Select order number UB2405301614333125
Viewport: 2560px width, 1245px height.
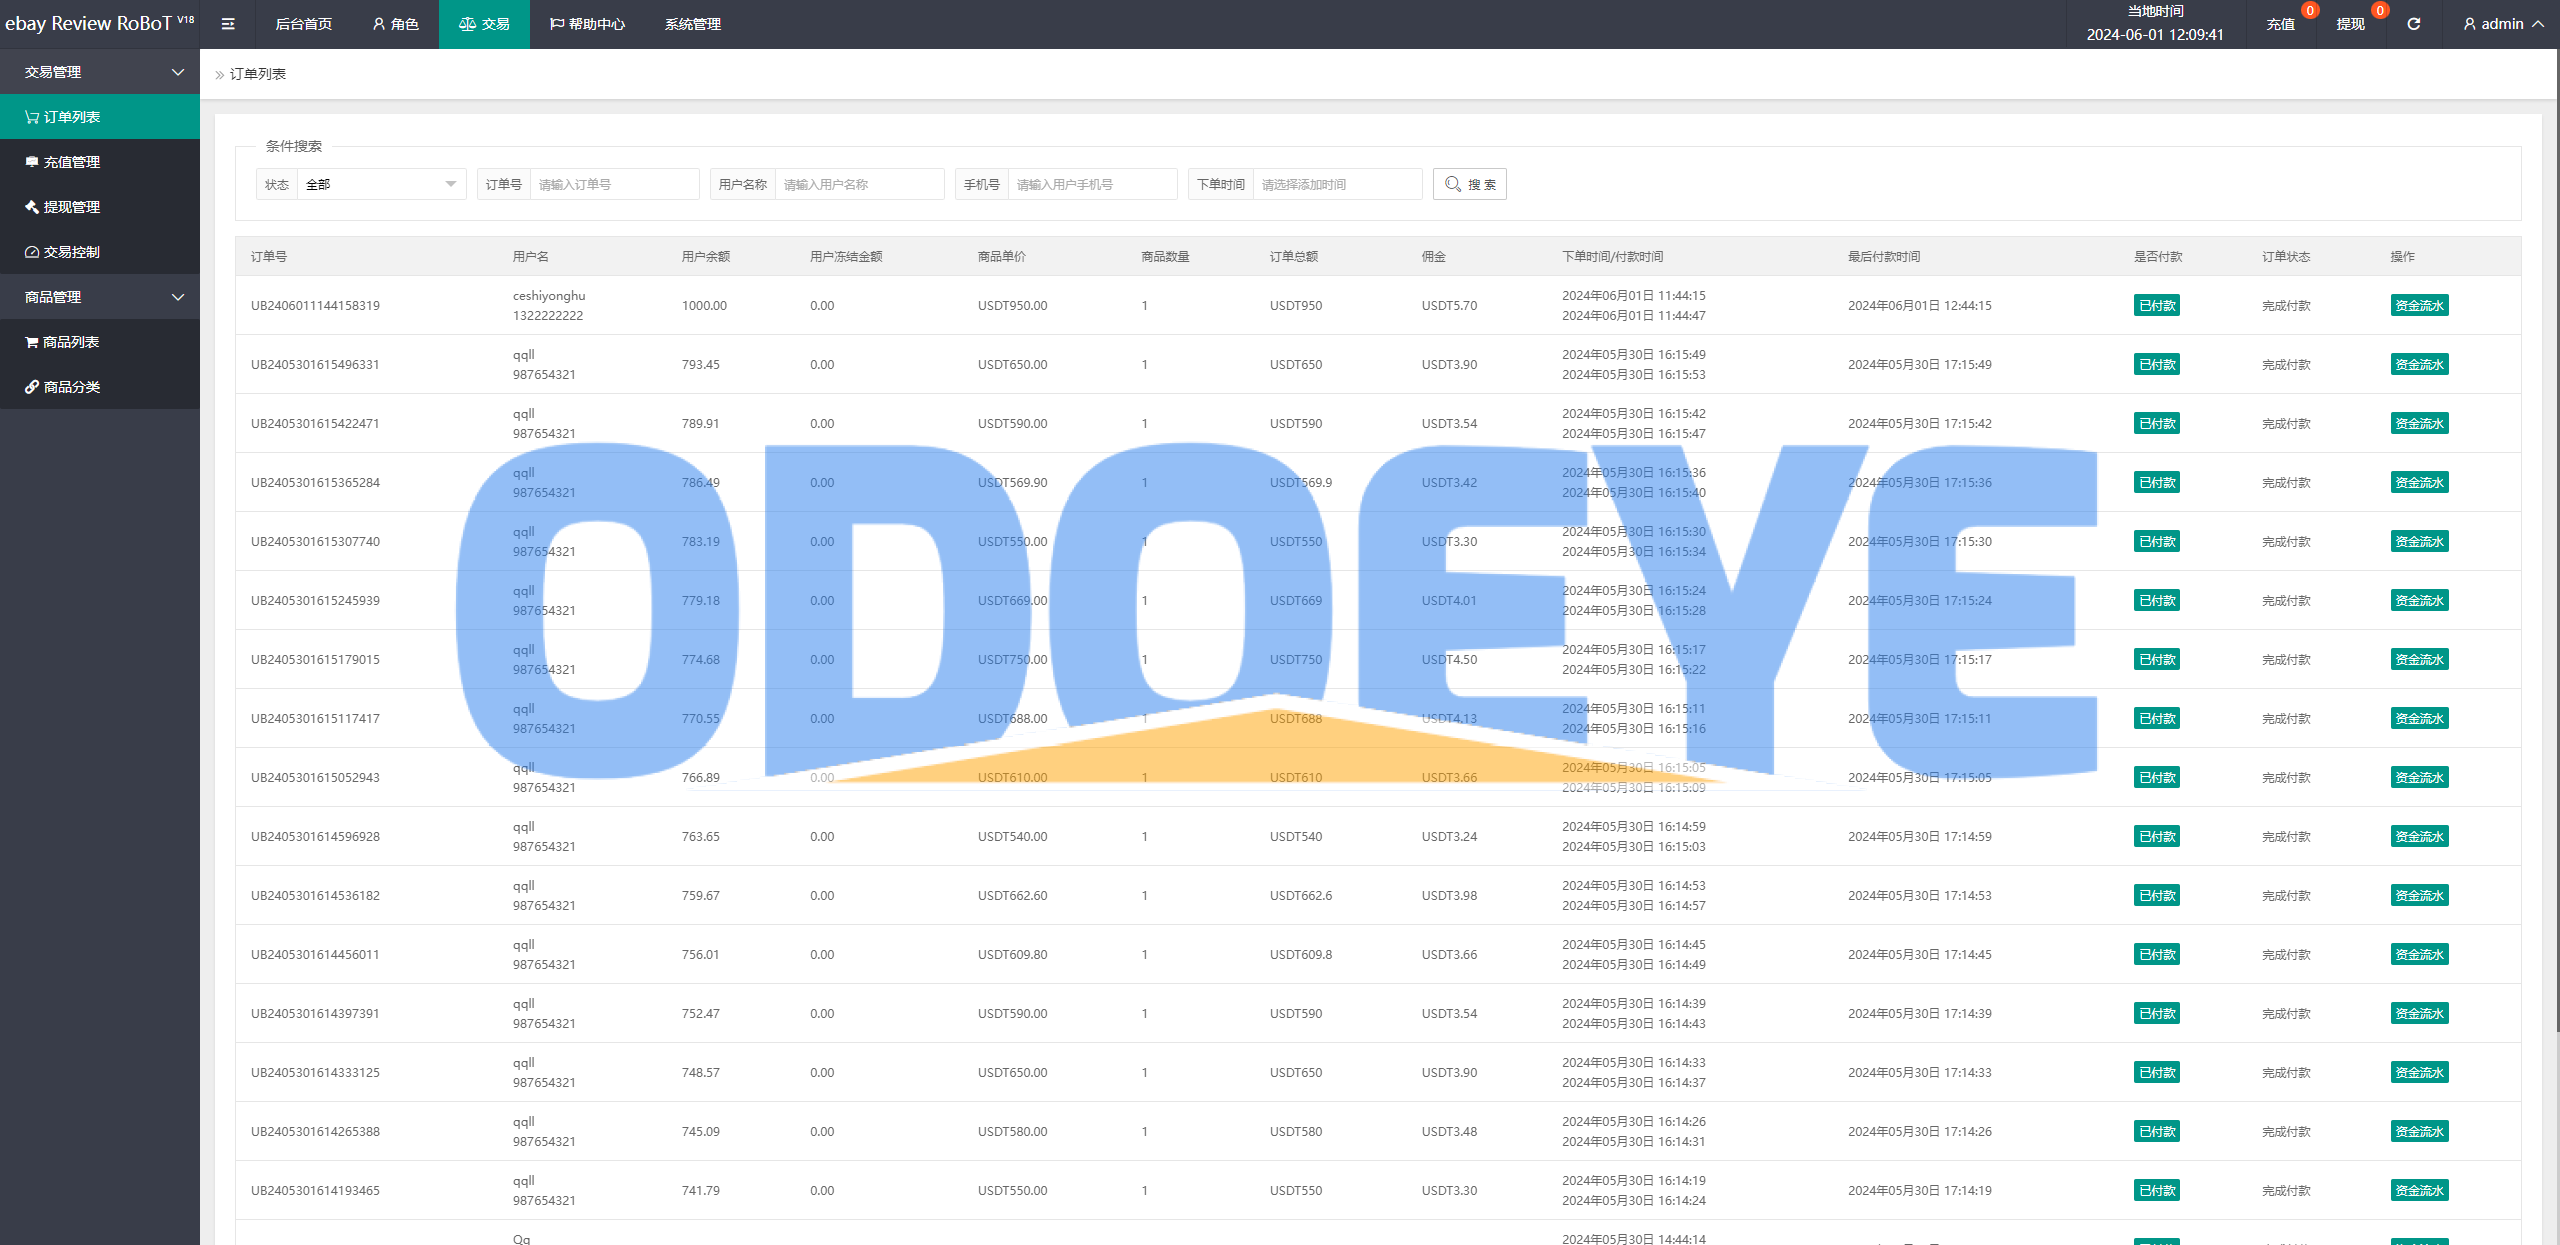coord(315,1072)
